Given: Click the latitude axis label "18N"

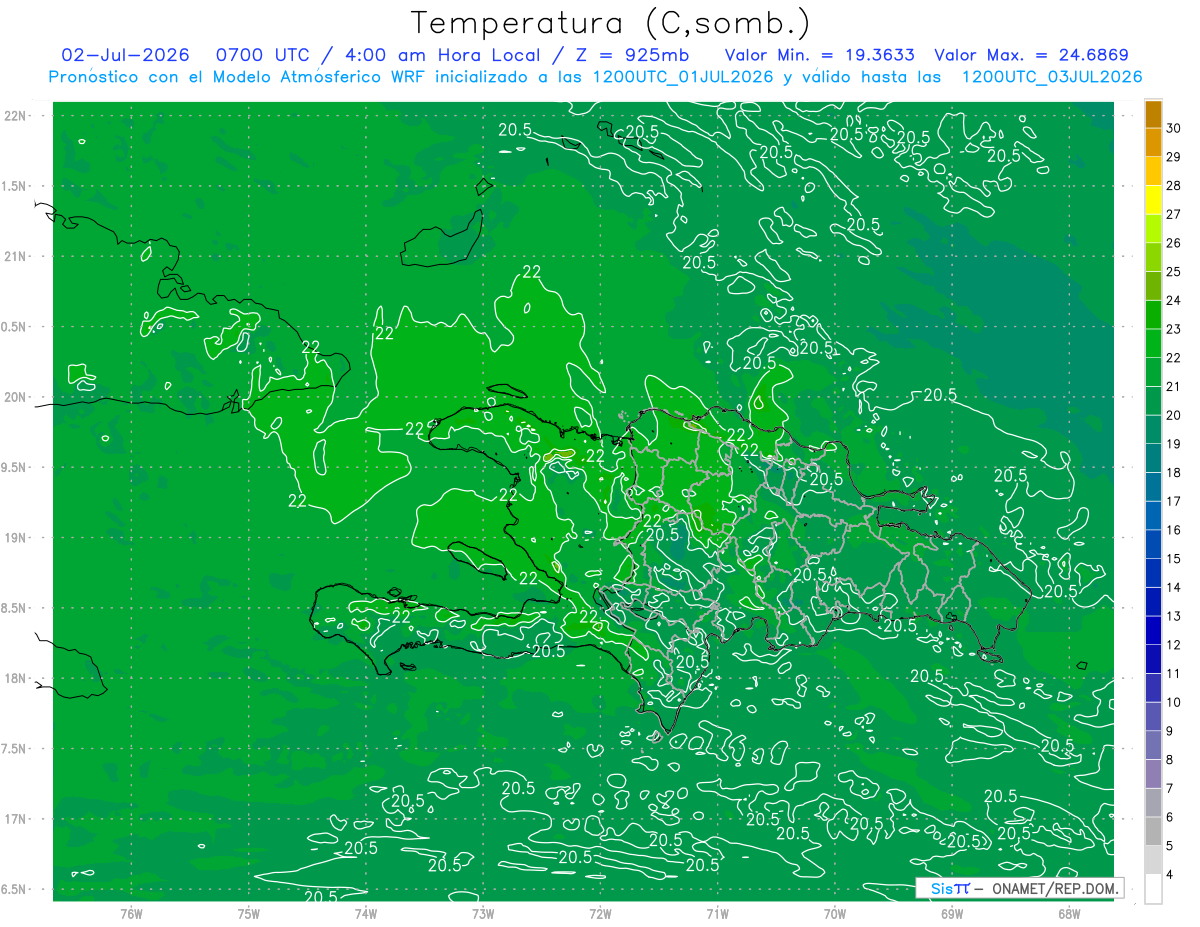Looking at the screenshot, I should pos(16,678).
